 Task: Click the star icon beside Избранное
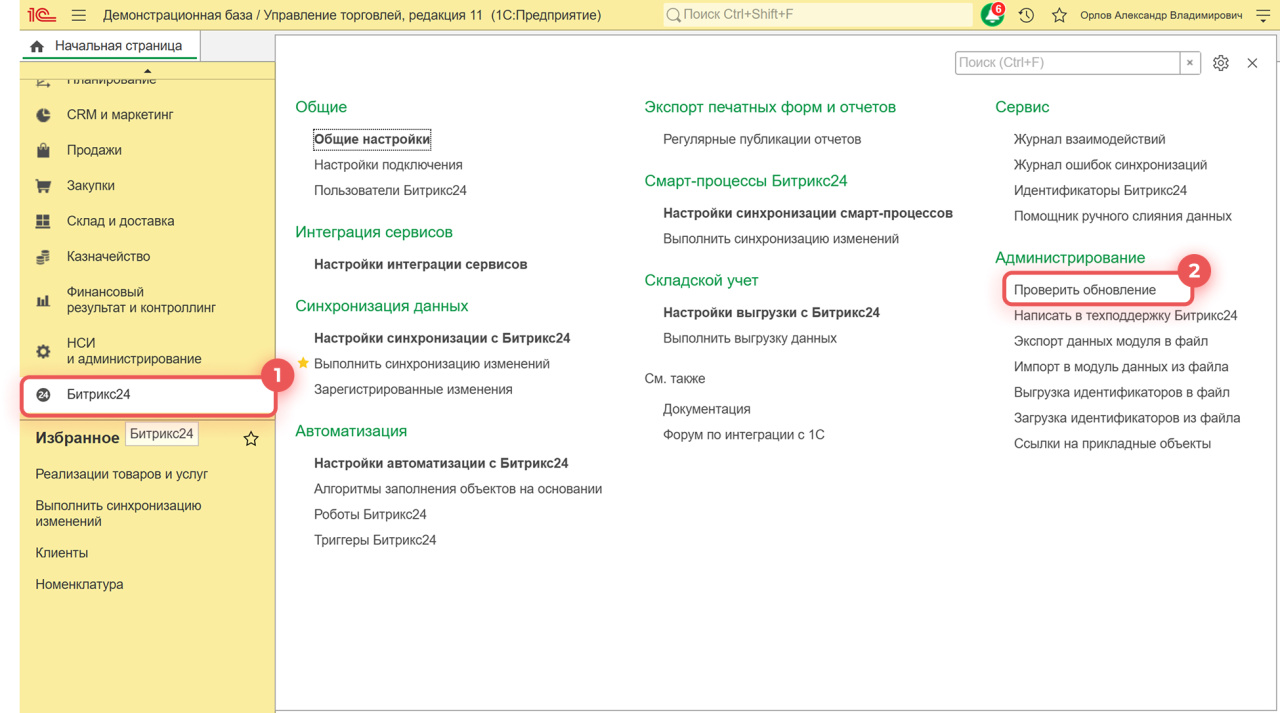point(251,438)
